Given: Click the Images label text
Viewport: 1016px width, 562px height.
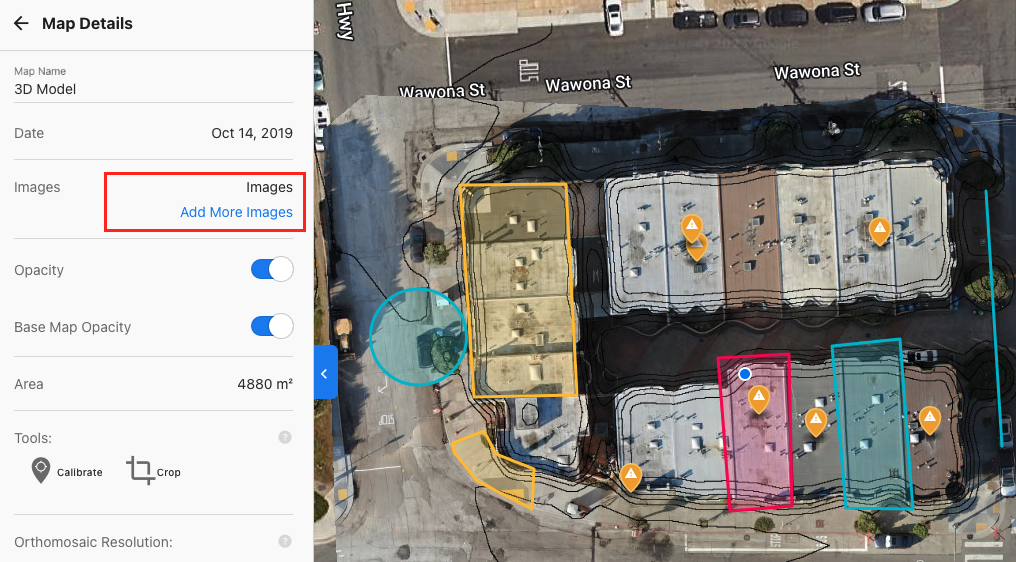Looking at the screenshot, I should click(37, 187).
